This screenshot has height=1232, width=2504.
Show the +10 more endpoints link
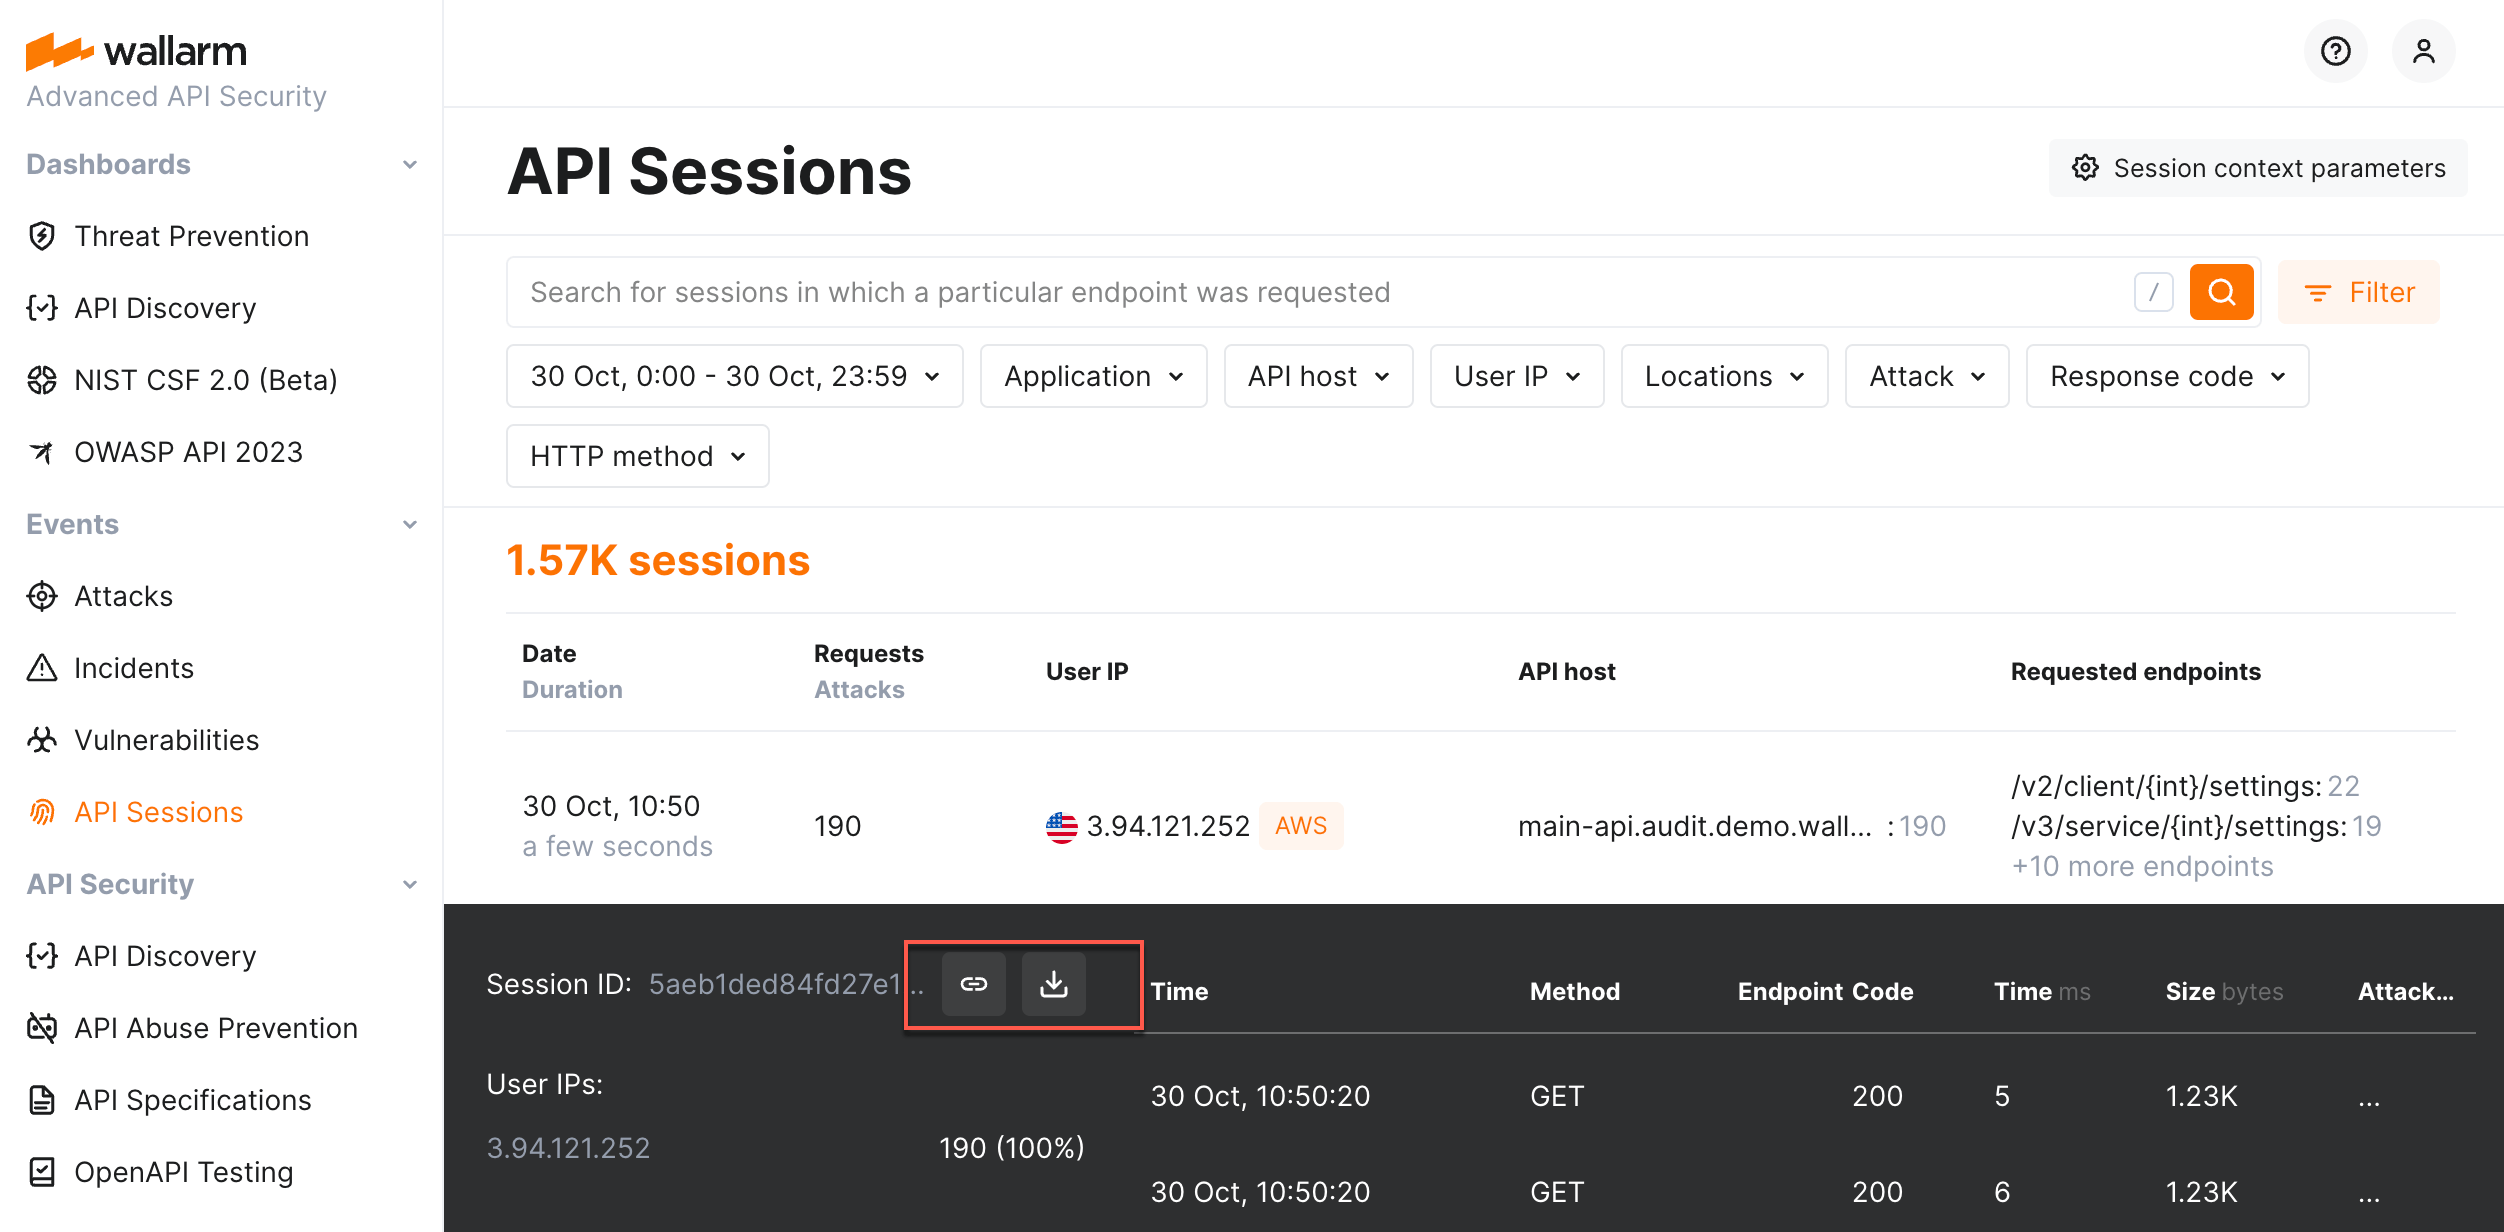point(2143,866)
